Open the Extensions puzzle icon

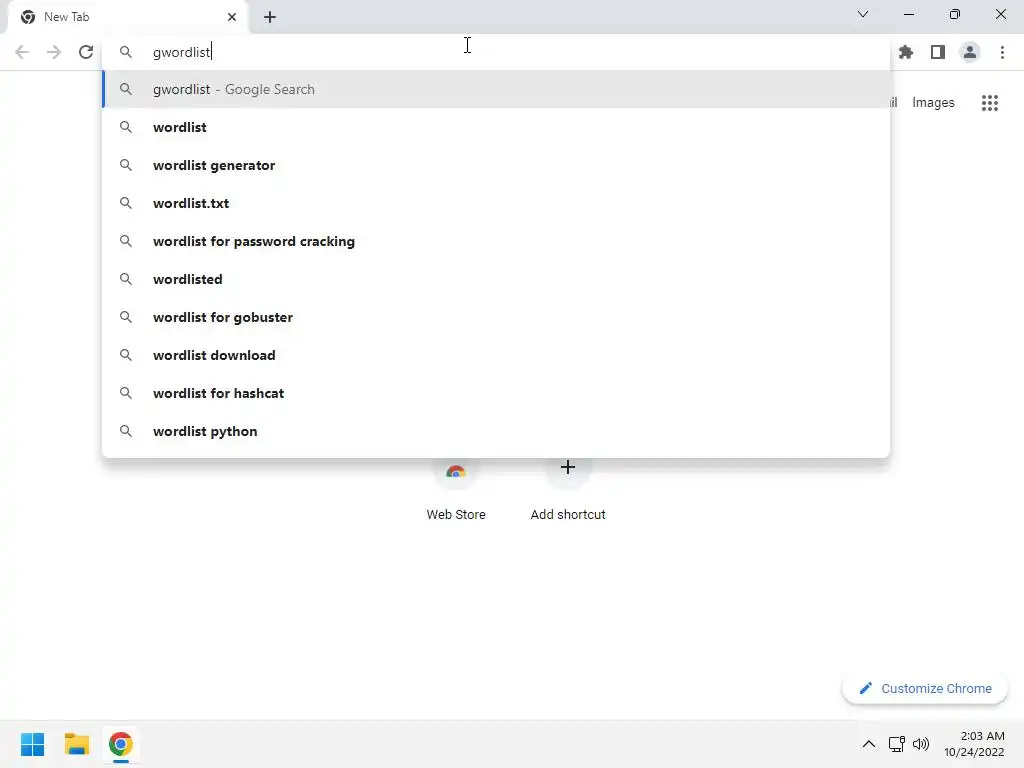point(906,52)
